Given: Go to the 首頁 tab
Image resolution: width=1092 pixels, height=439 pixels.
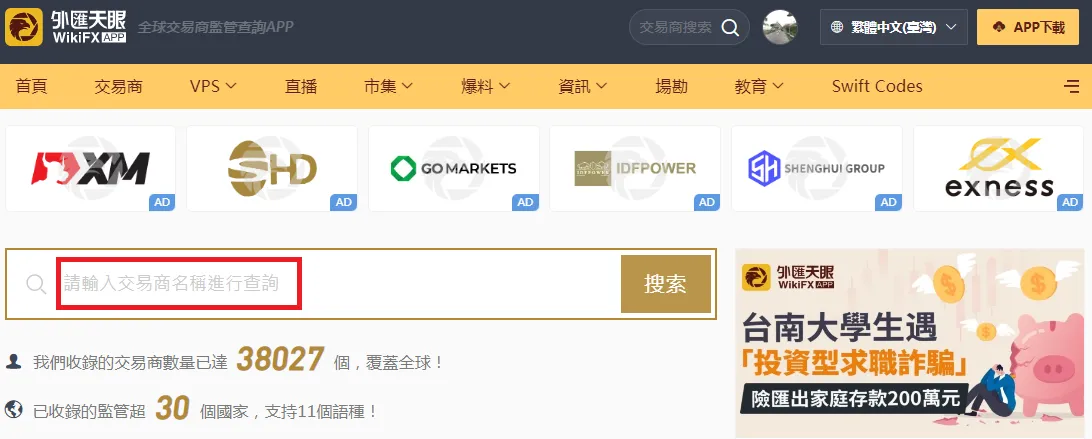Looking at the screenshot, I should tap(31, 86).
